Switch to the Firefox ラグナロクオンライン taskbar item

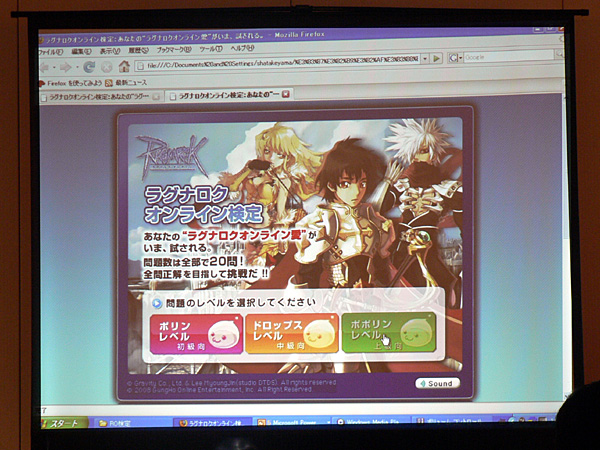(x=213, y=423)
